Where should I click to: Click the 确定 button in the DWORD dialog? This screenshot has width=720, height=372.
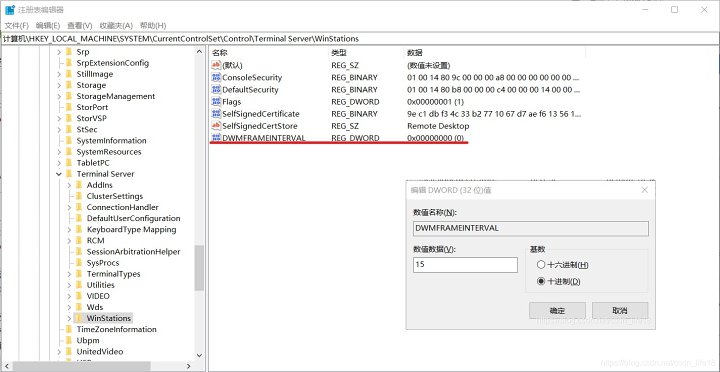[557, 310]
